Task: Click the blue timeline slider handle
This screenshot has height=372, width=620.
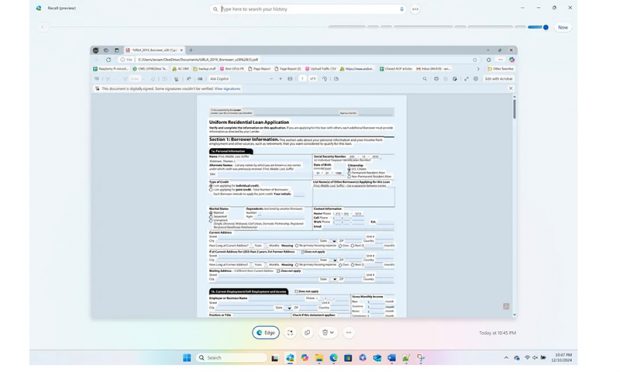Action: pos(546,27)
